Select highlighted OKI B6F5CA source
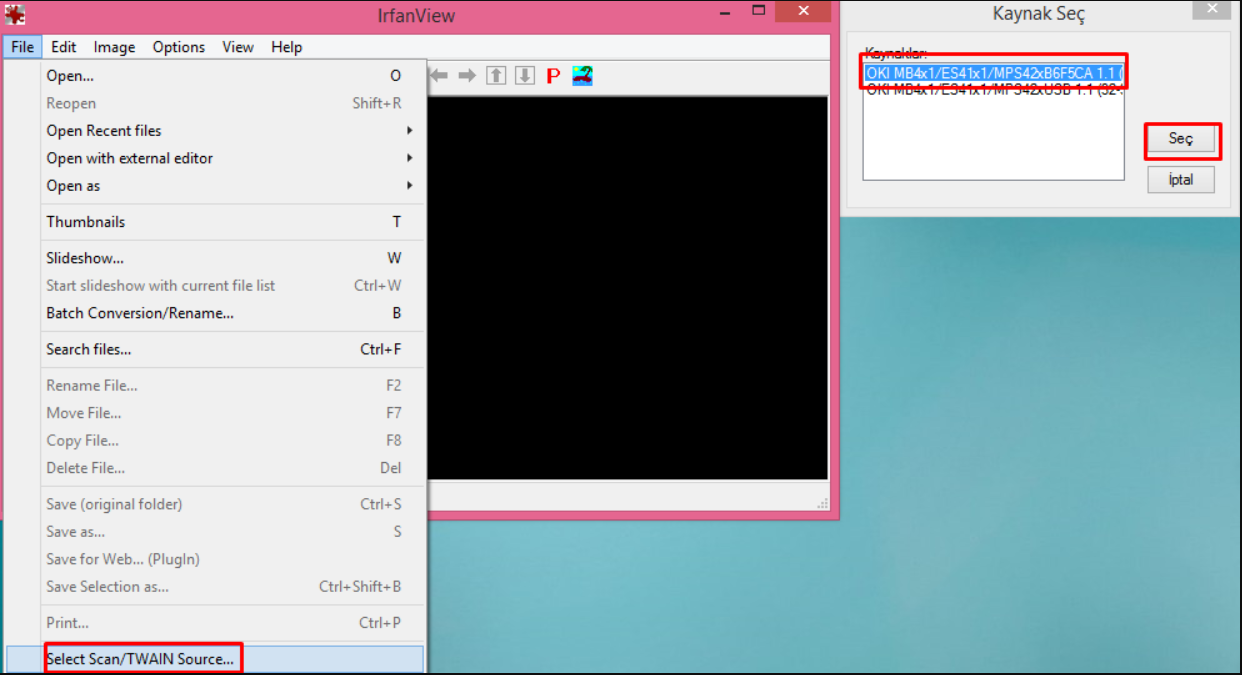This screenshot has width=1242, height=675. [994, 73]
